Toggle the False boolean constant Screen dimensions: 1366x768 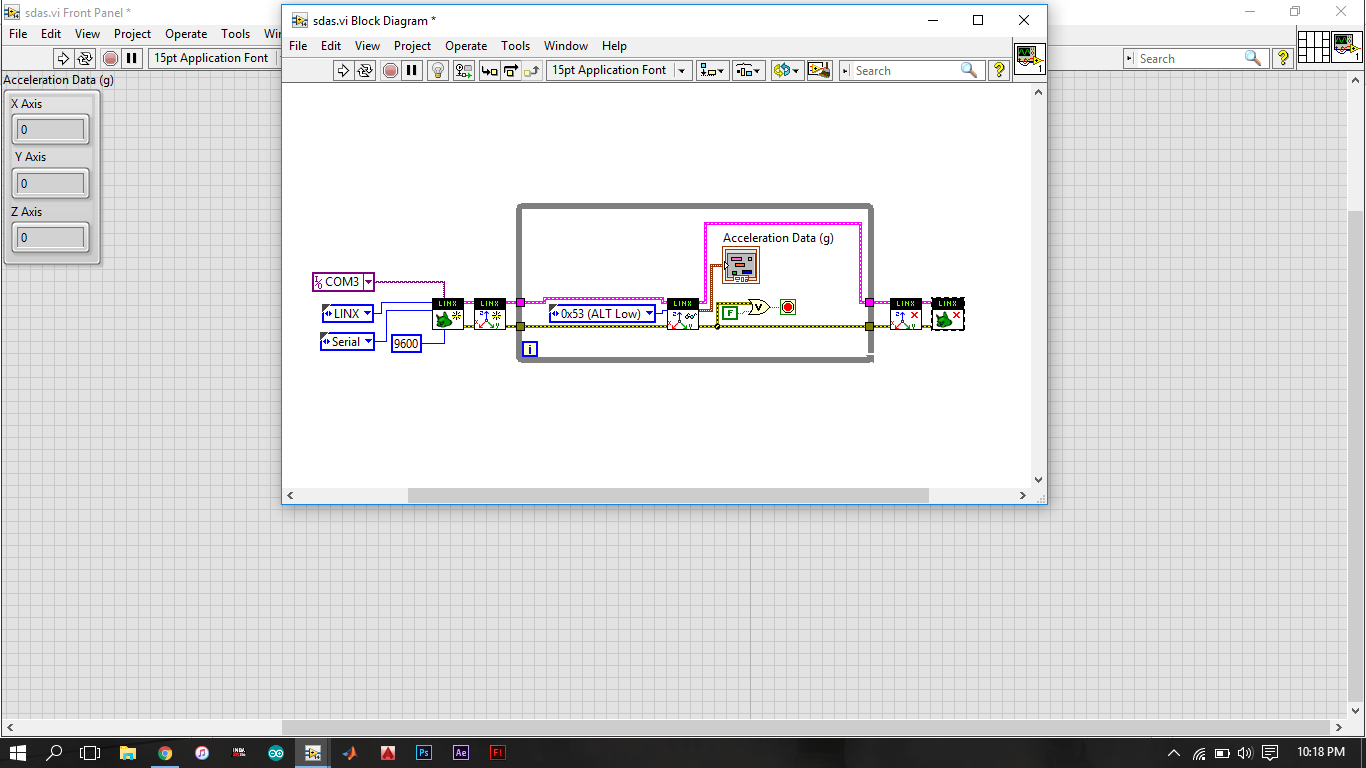tap(729, 312)
